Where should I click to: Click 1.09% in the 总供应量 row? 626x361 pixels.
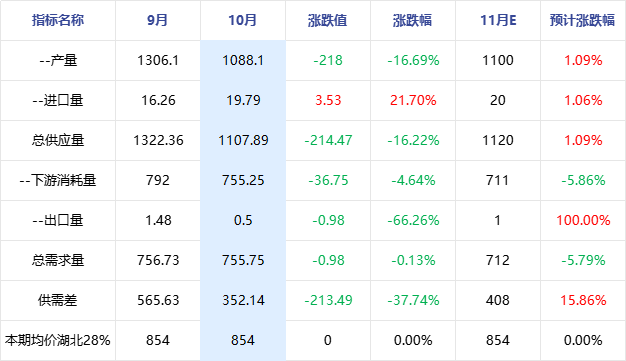583,140
